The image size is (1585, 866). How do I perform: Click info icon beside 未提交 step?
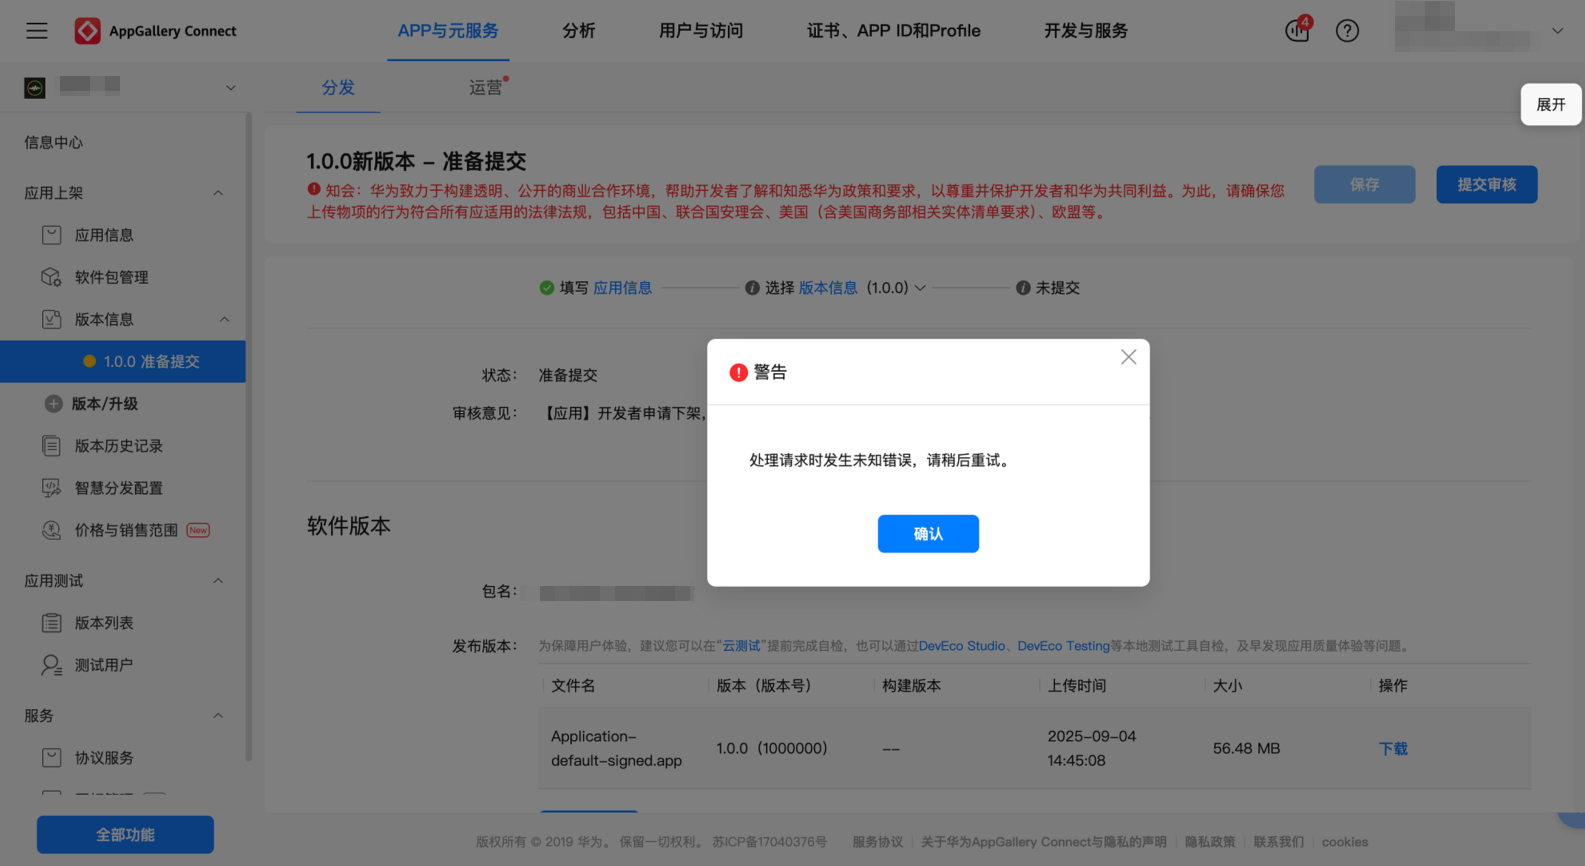click(1023, 288)
